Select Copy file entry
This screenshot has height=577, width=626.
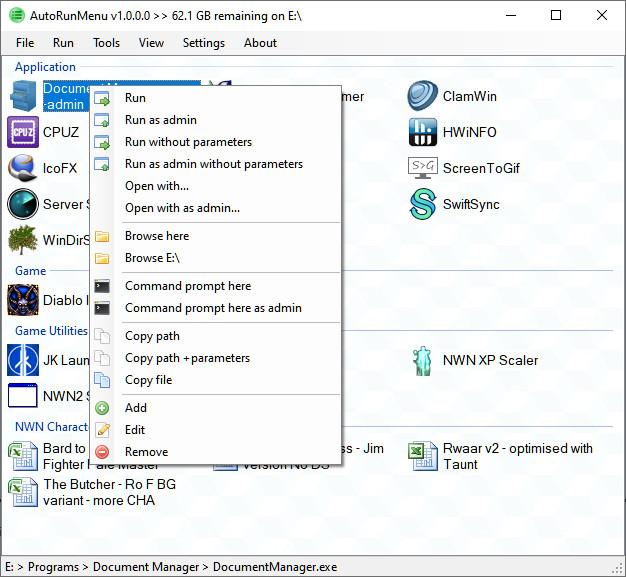pyautogui.click(x=216, y=380)
